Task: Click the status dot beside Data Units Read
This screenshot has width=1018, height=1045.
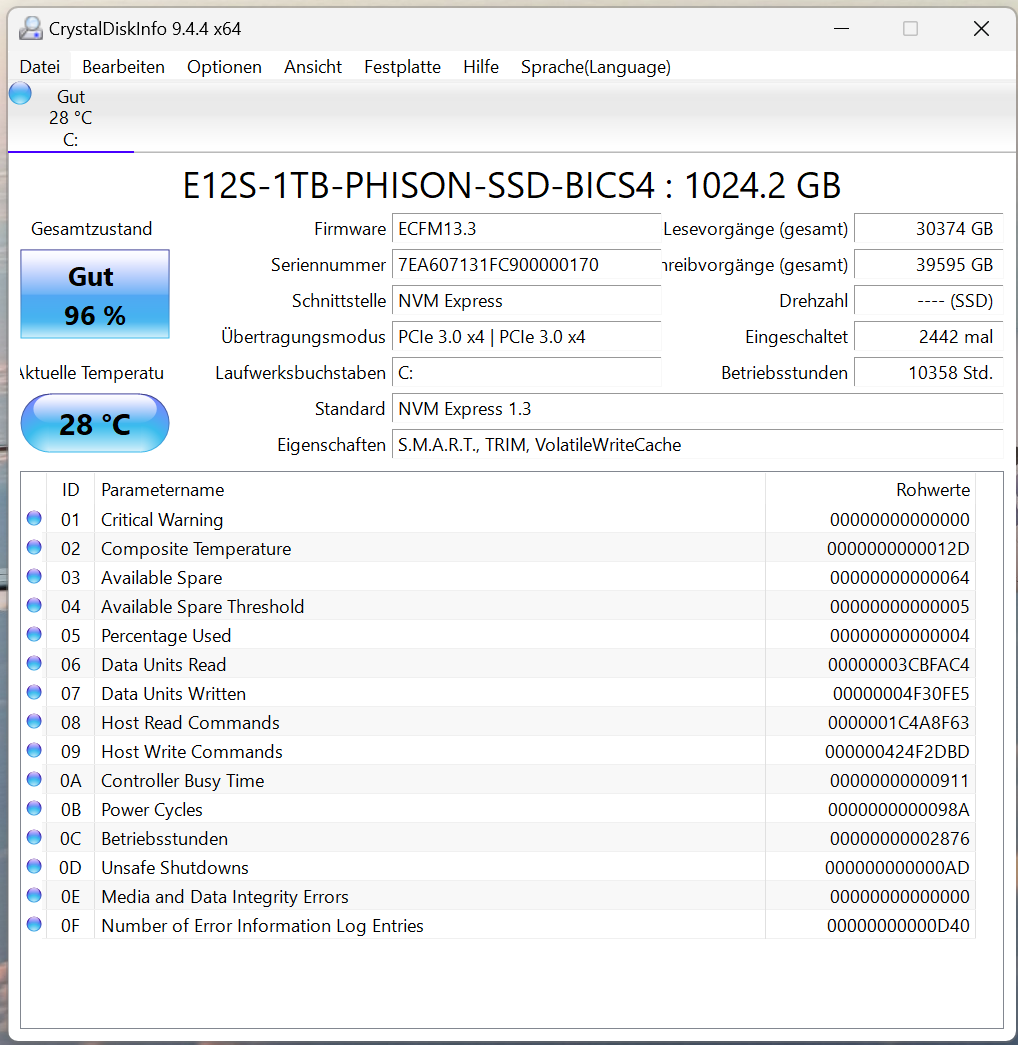Action: click(34, 664)
